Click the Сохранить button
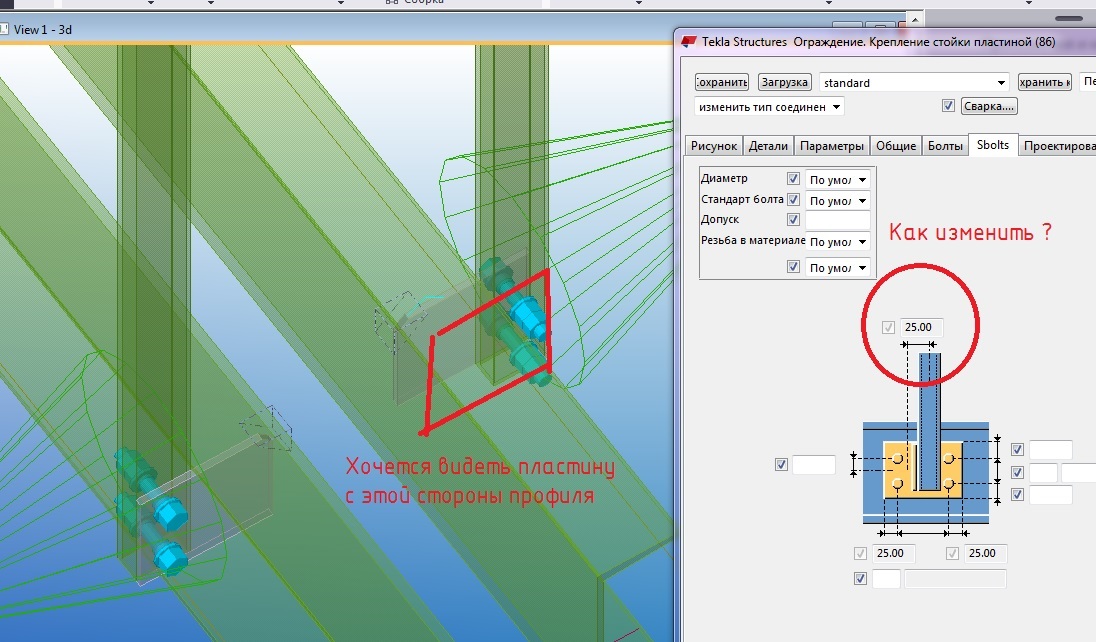 721,82
